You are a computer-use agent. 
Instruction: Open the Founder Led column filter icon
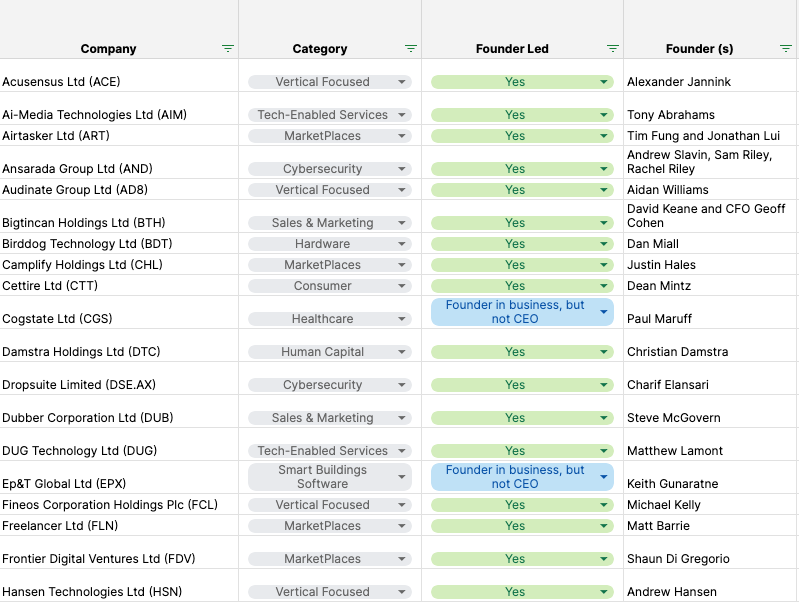tap(612, 48)
